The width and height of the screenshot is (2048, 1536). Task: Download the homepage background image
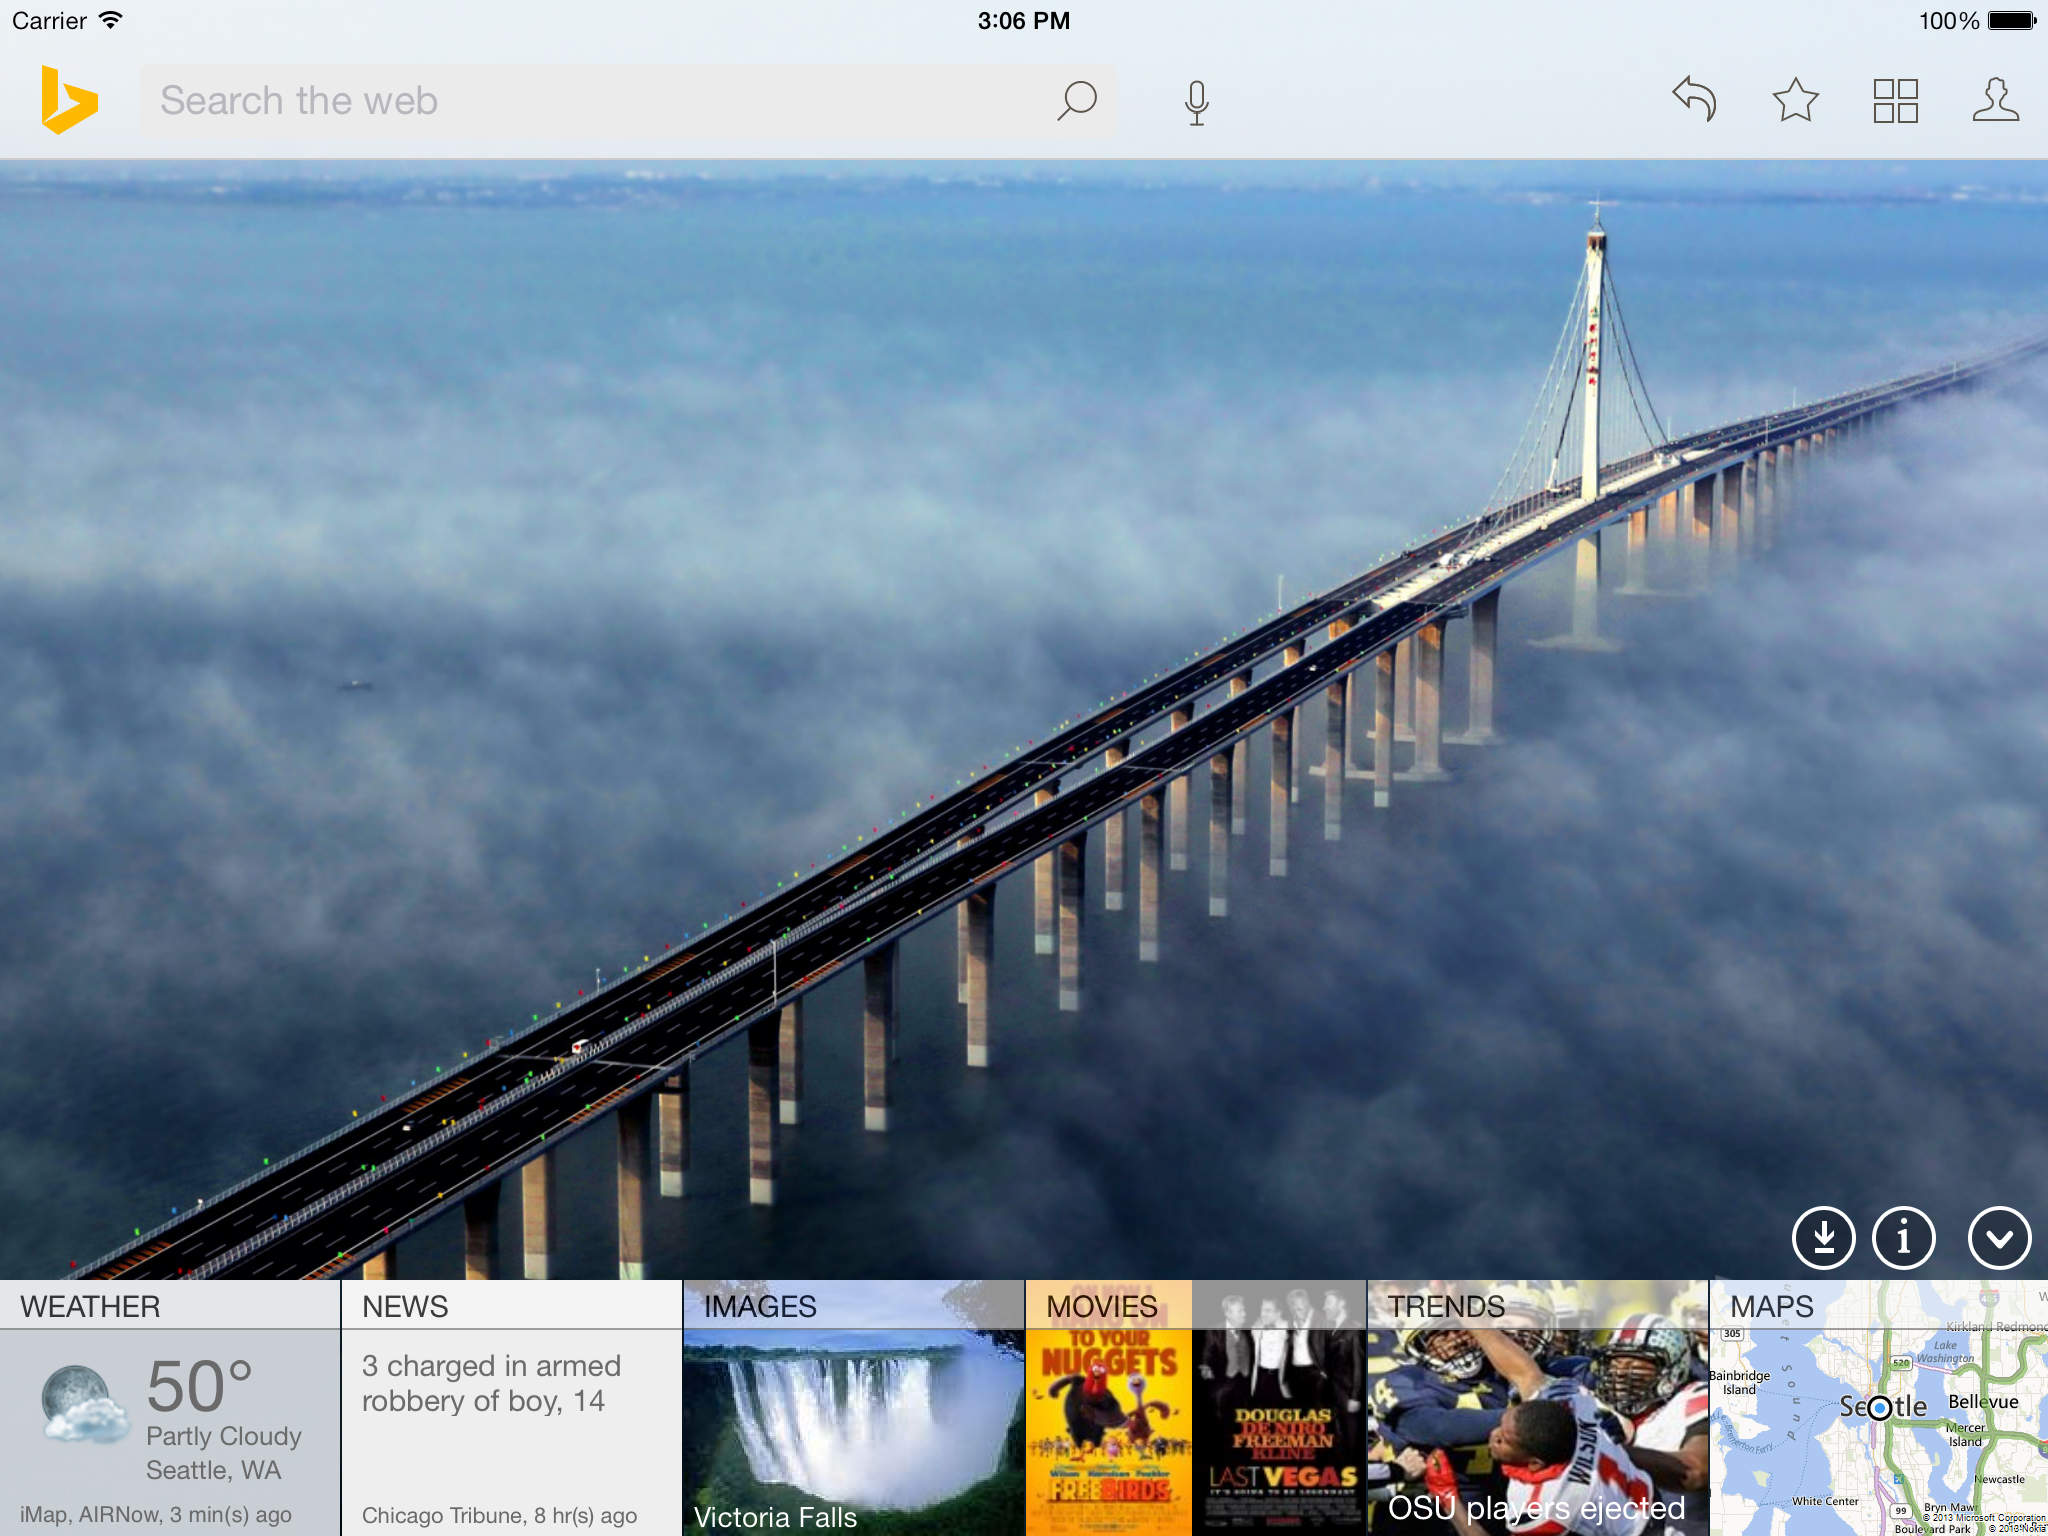click(1822, 1239)
